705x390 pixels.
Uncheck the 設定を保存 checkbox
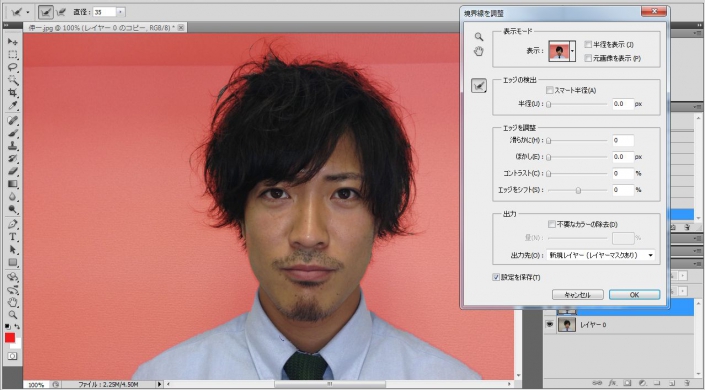click(x=496, y=277)
